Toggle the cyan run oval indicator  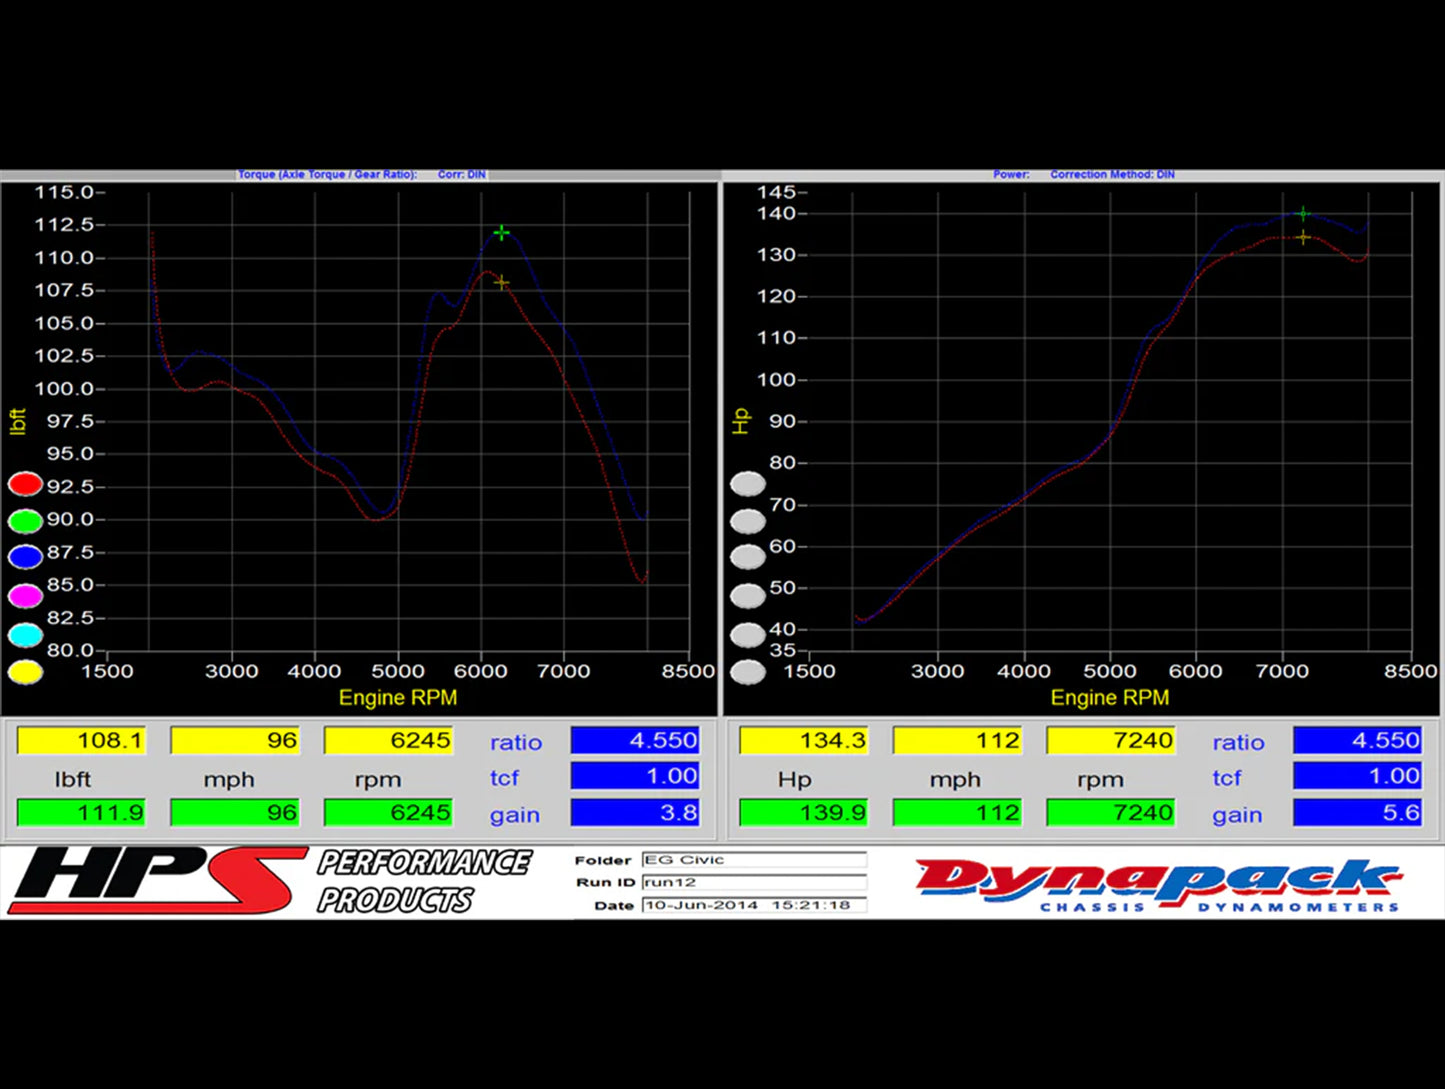click(25, 635)
